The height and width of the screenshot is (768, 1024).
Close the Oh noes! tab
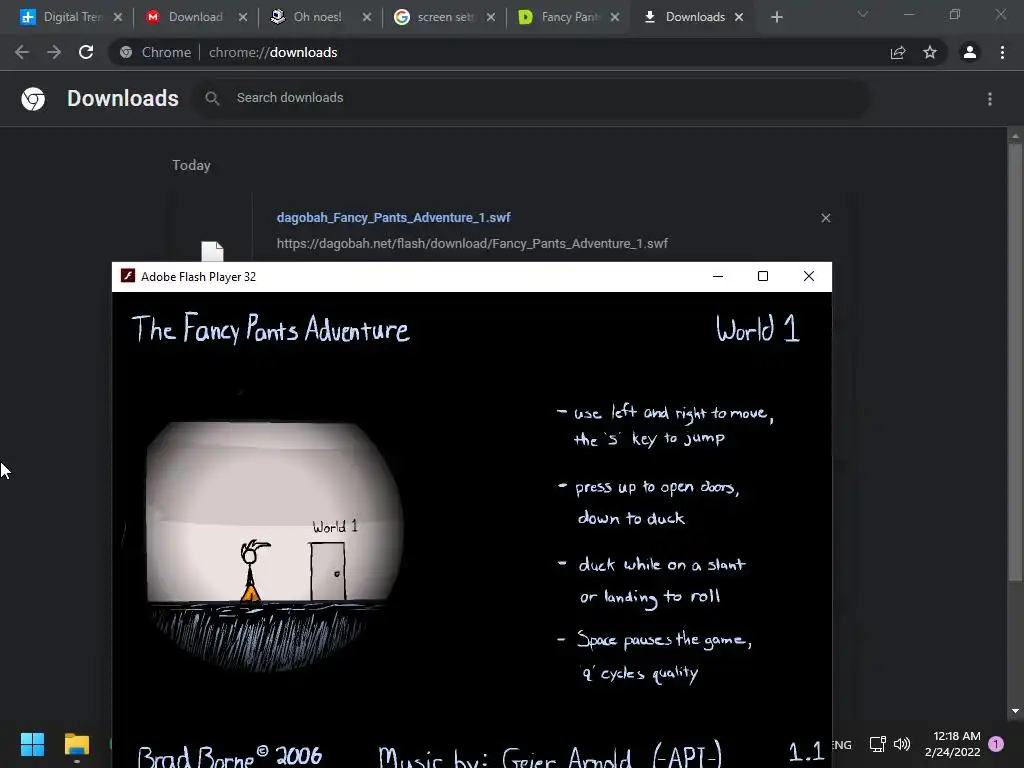(367, 17)
